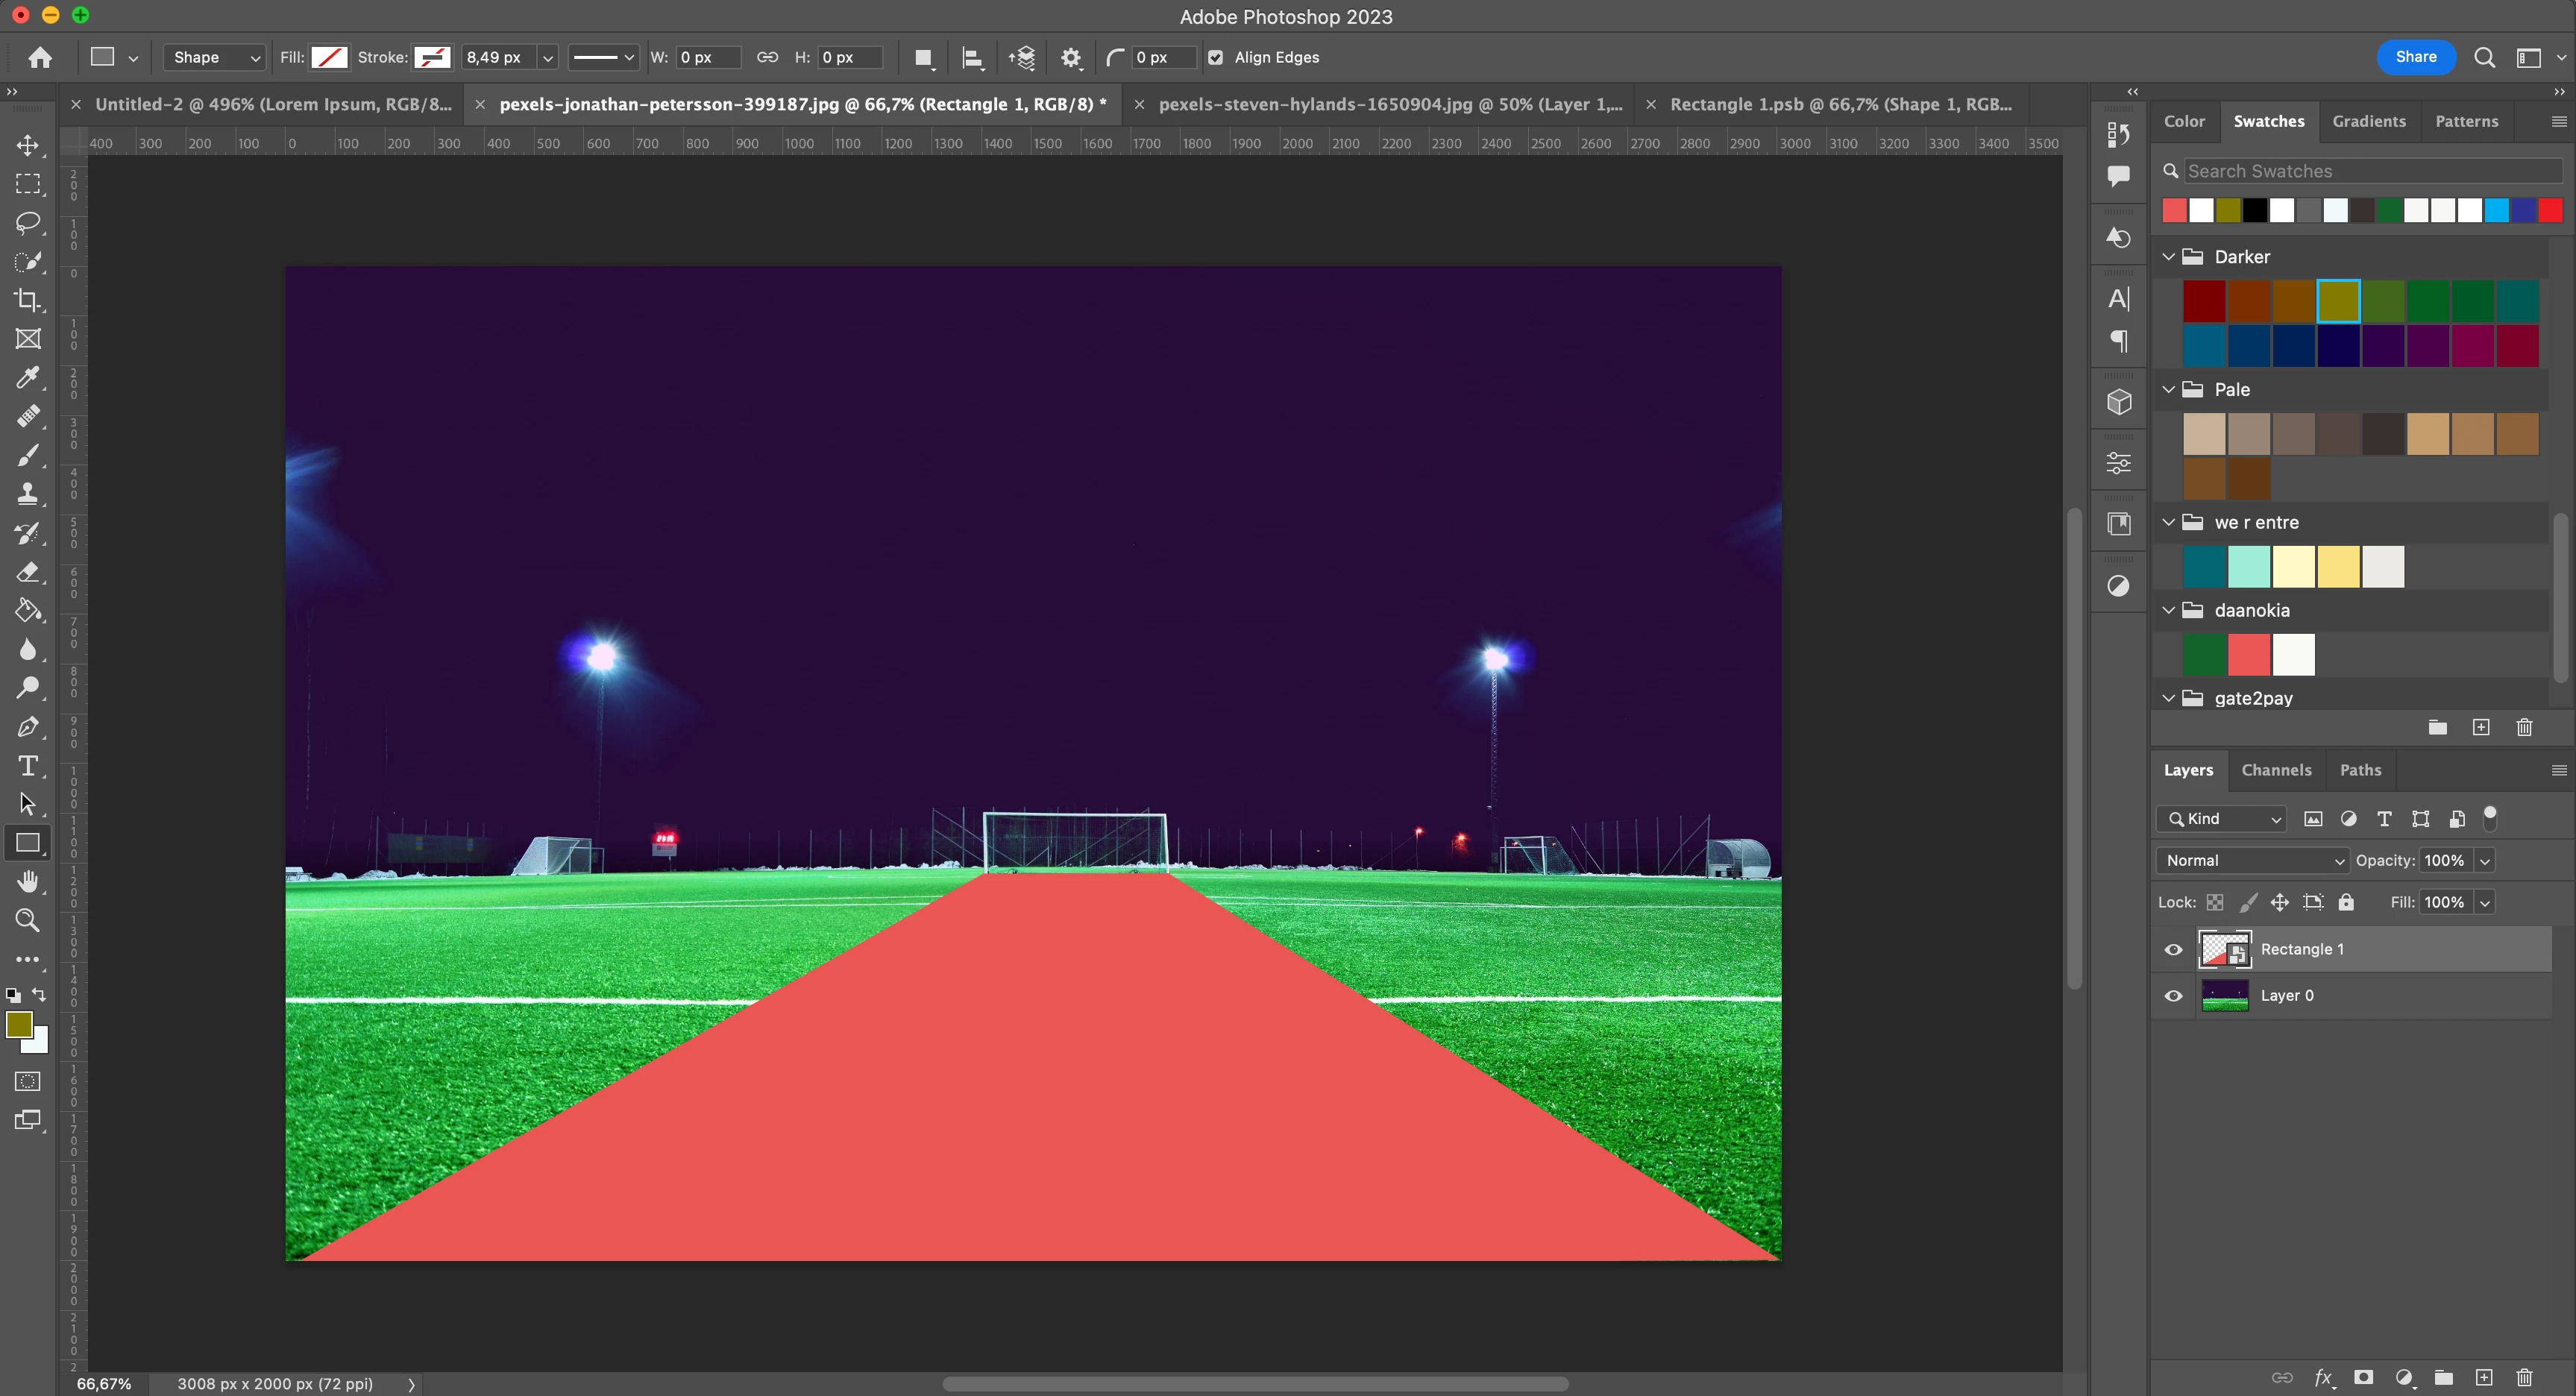Viewport: 2576px width, 1396px height.
Task: Click the Add layer mask icon
Action: [2363, 1377]
